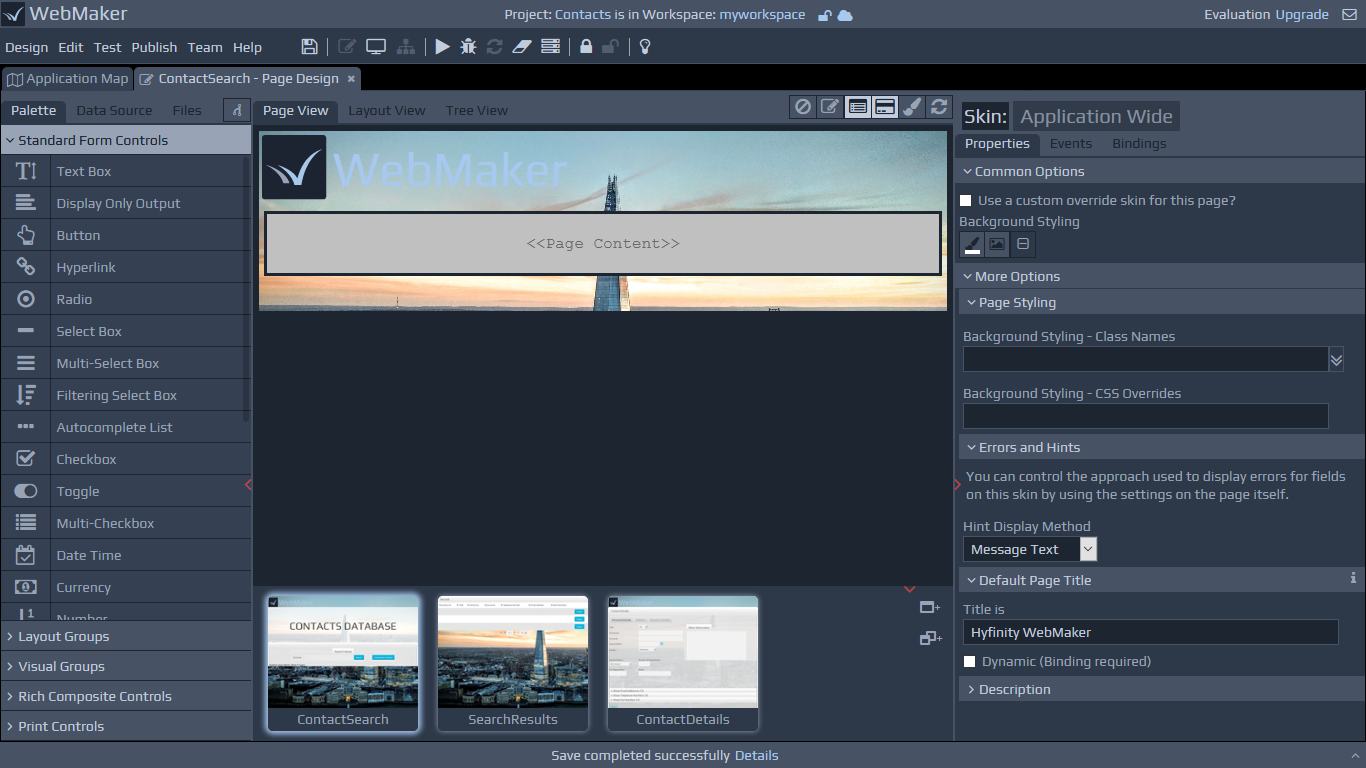
Task: Enable custom override skin for this page
Action: tap(966, 201)
